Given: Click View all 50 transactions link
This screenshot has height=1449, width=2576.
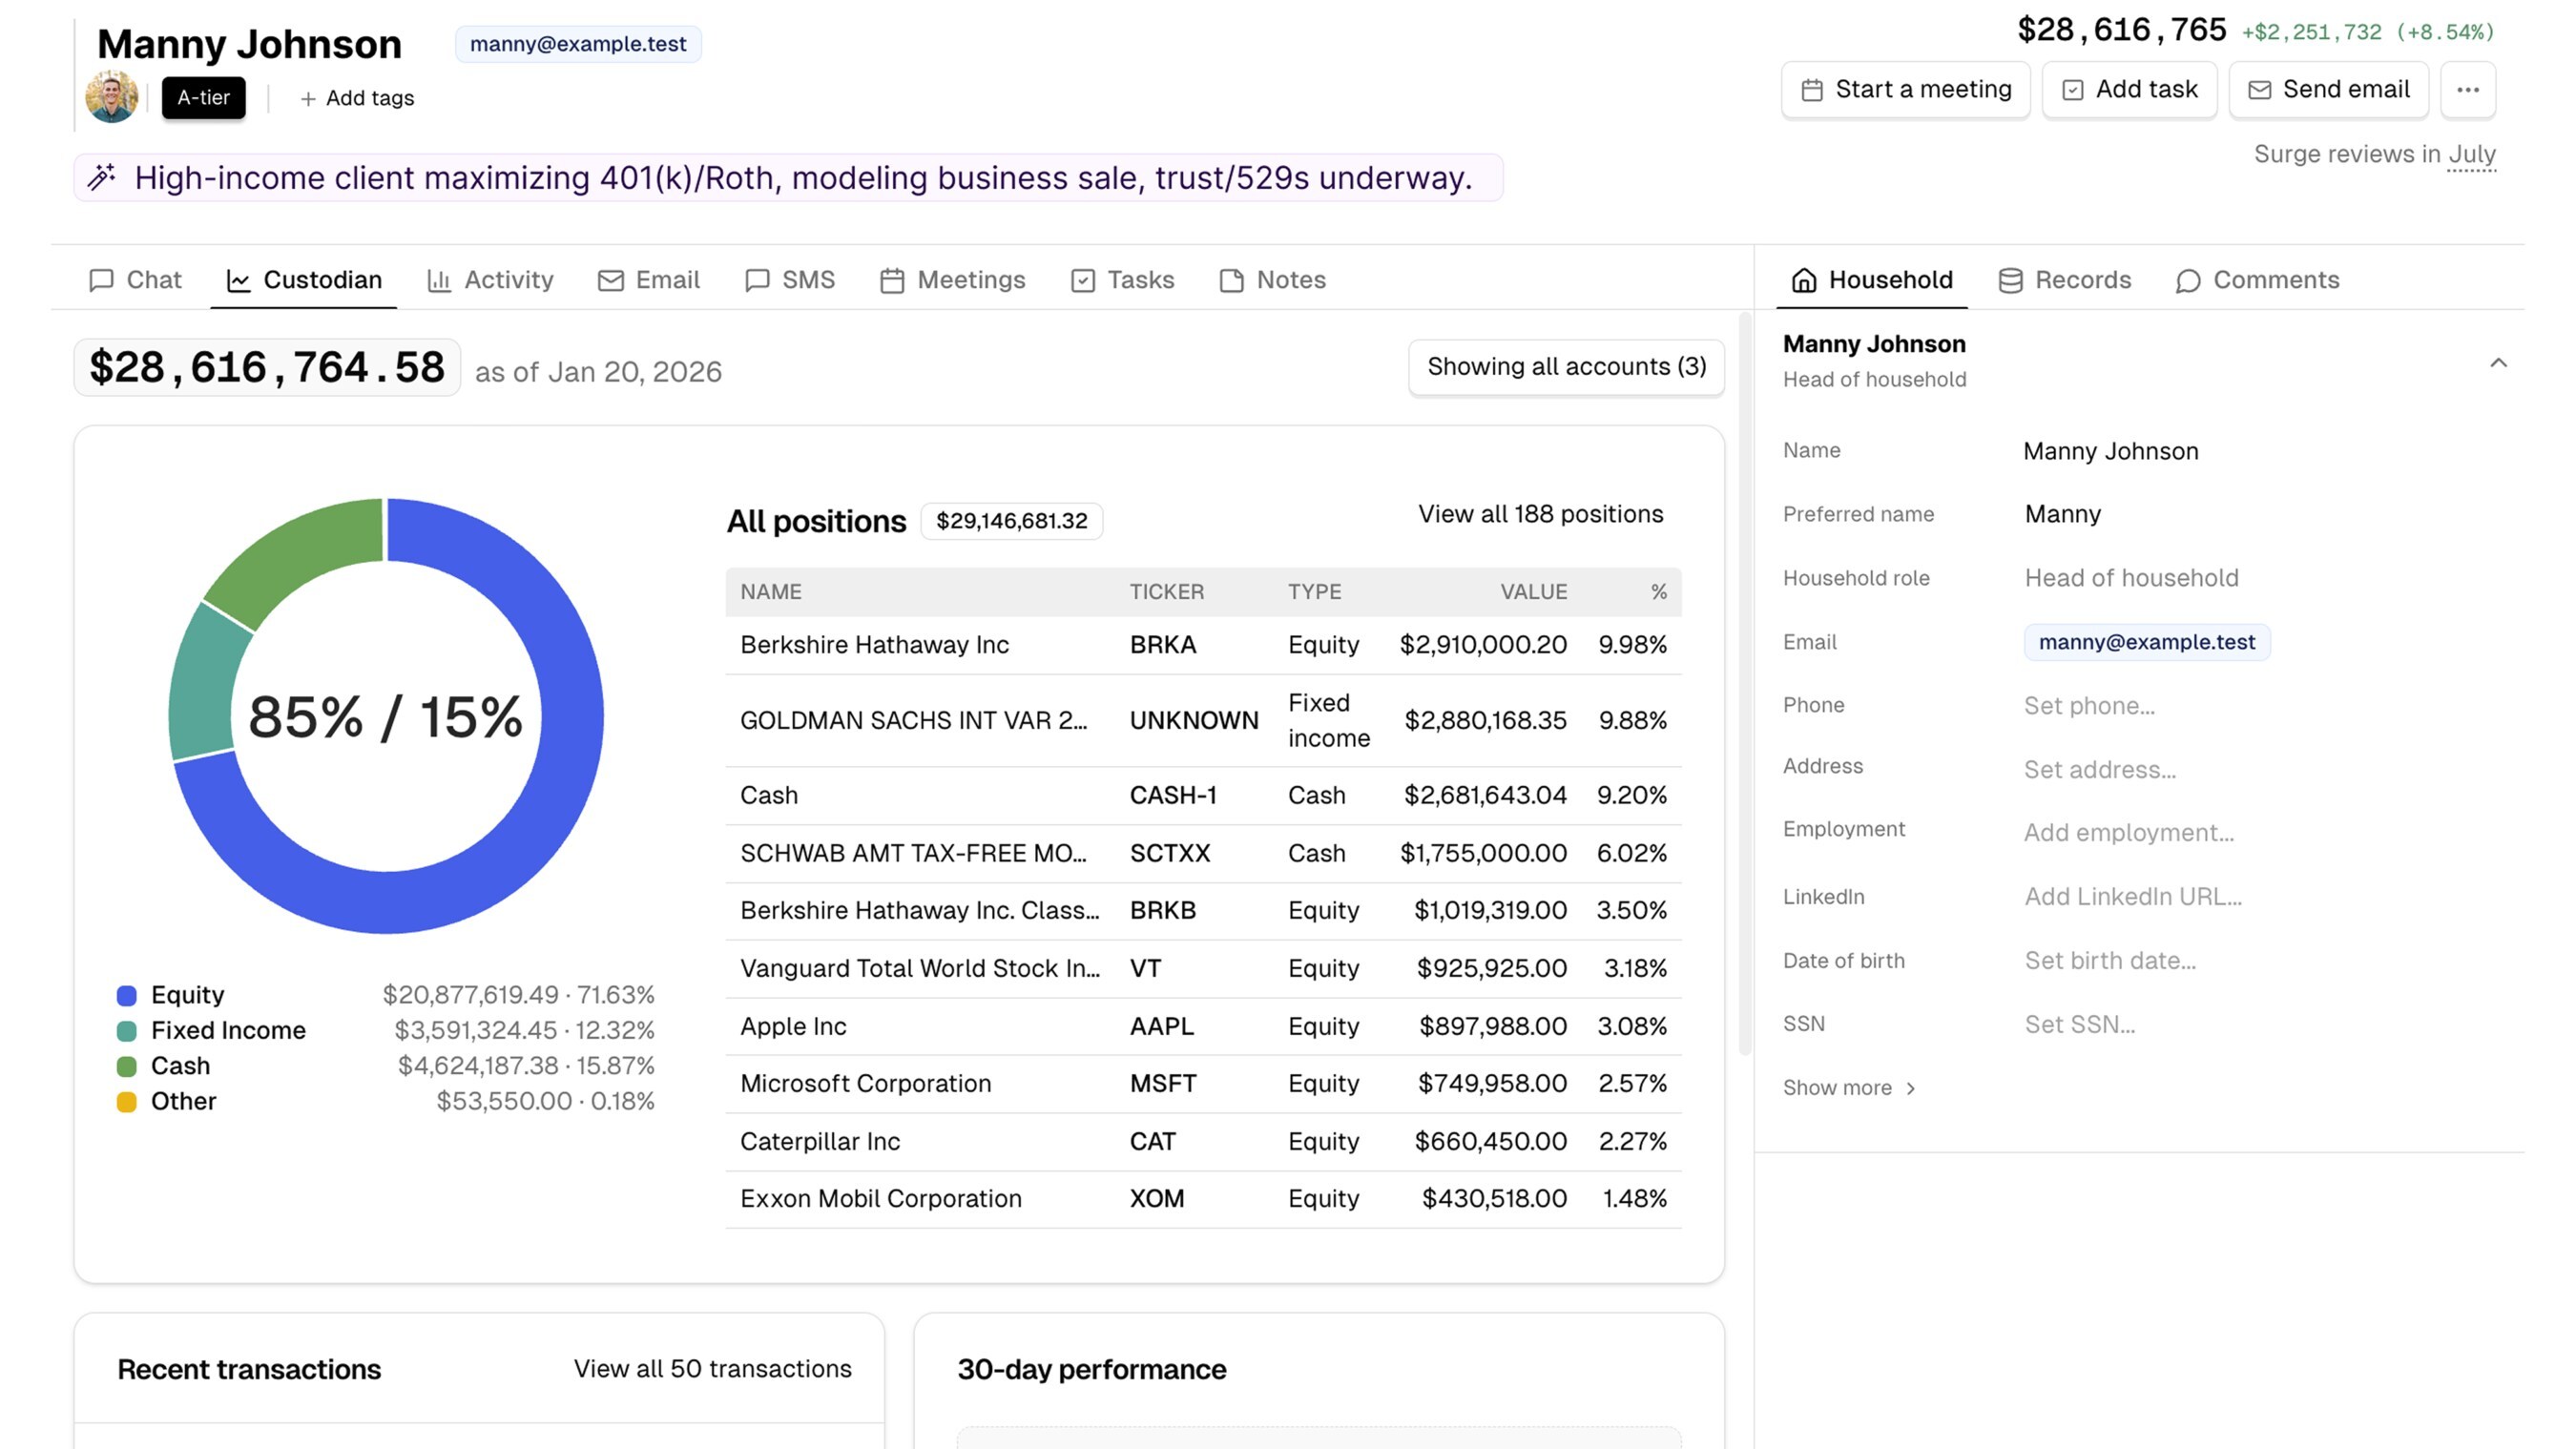Looking at the screenshot, I should [712, 1368].
